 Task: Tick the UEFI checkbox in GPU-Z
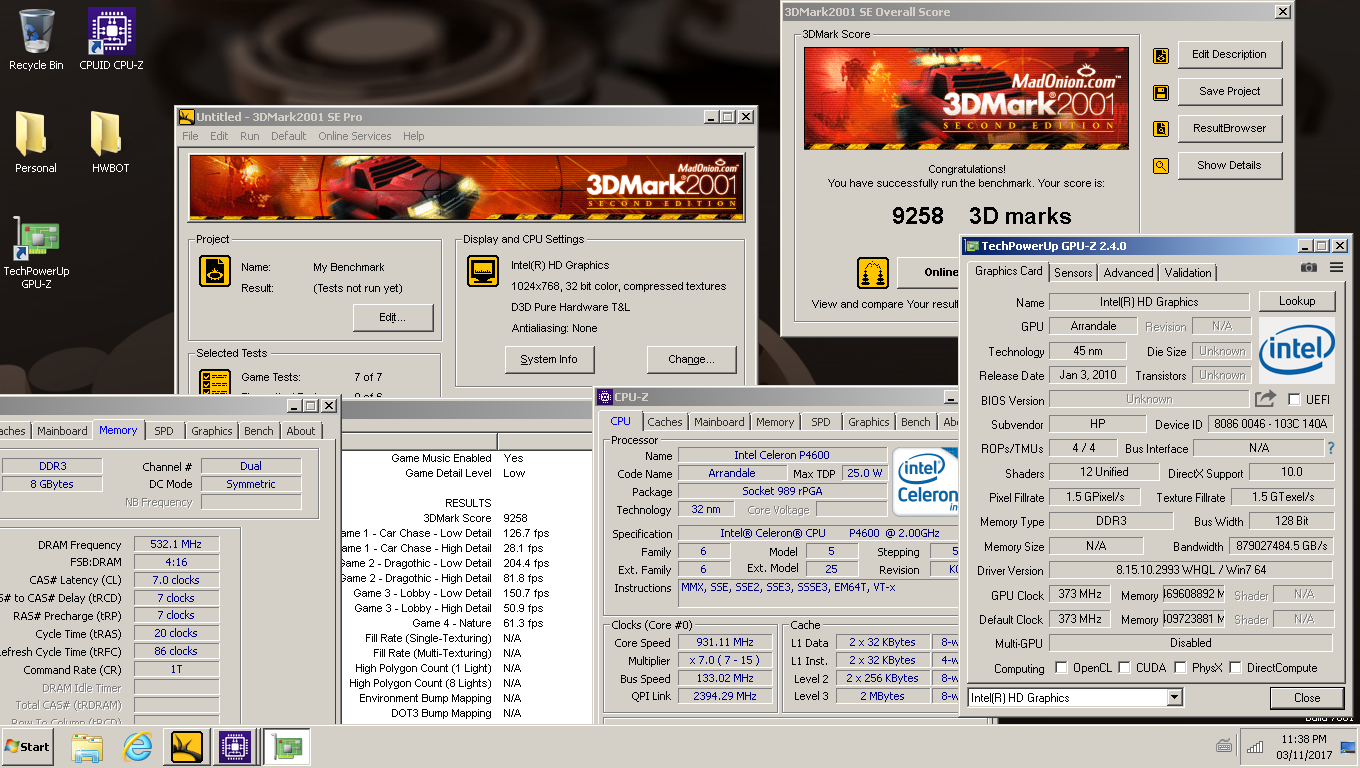1295,400
